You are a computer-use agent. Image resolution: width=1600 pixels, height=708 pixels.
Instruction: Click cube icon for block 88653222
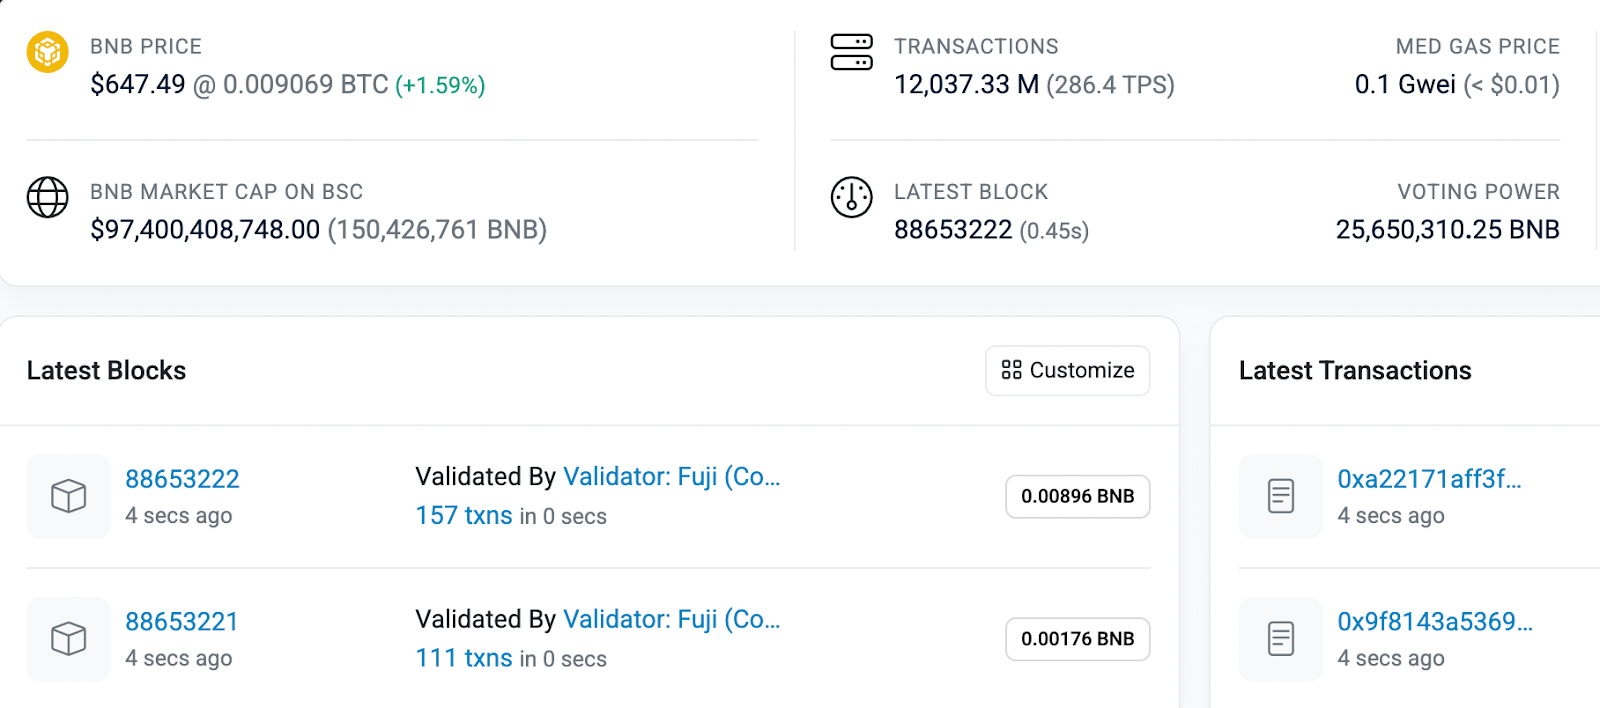coord(68,496)
